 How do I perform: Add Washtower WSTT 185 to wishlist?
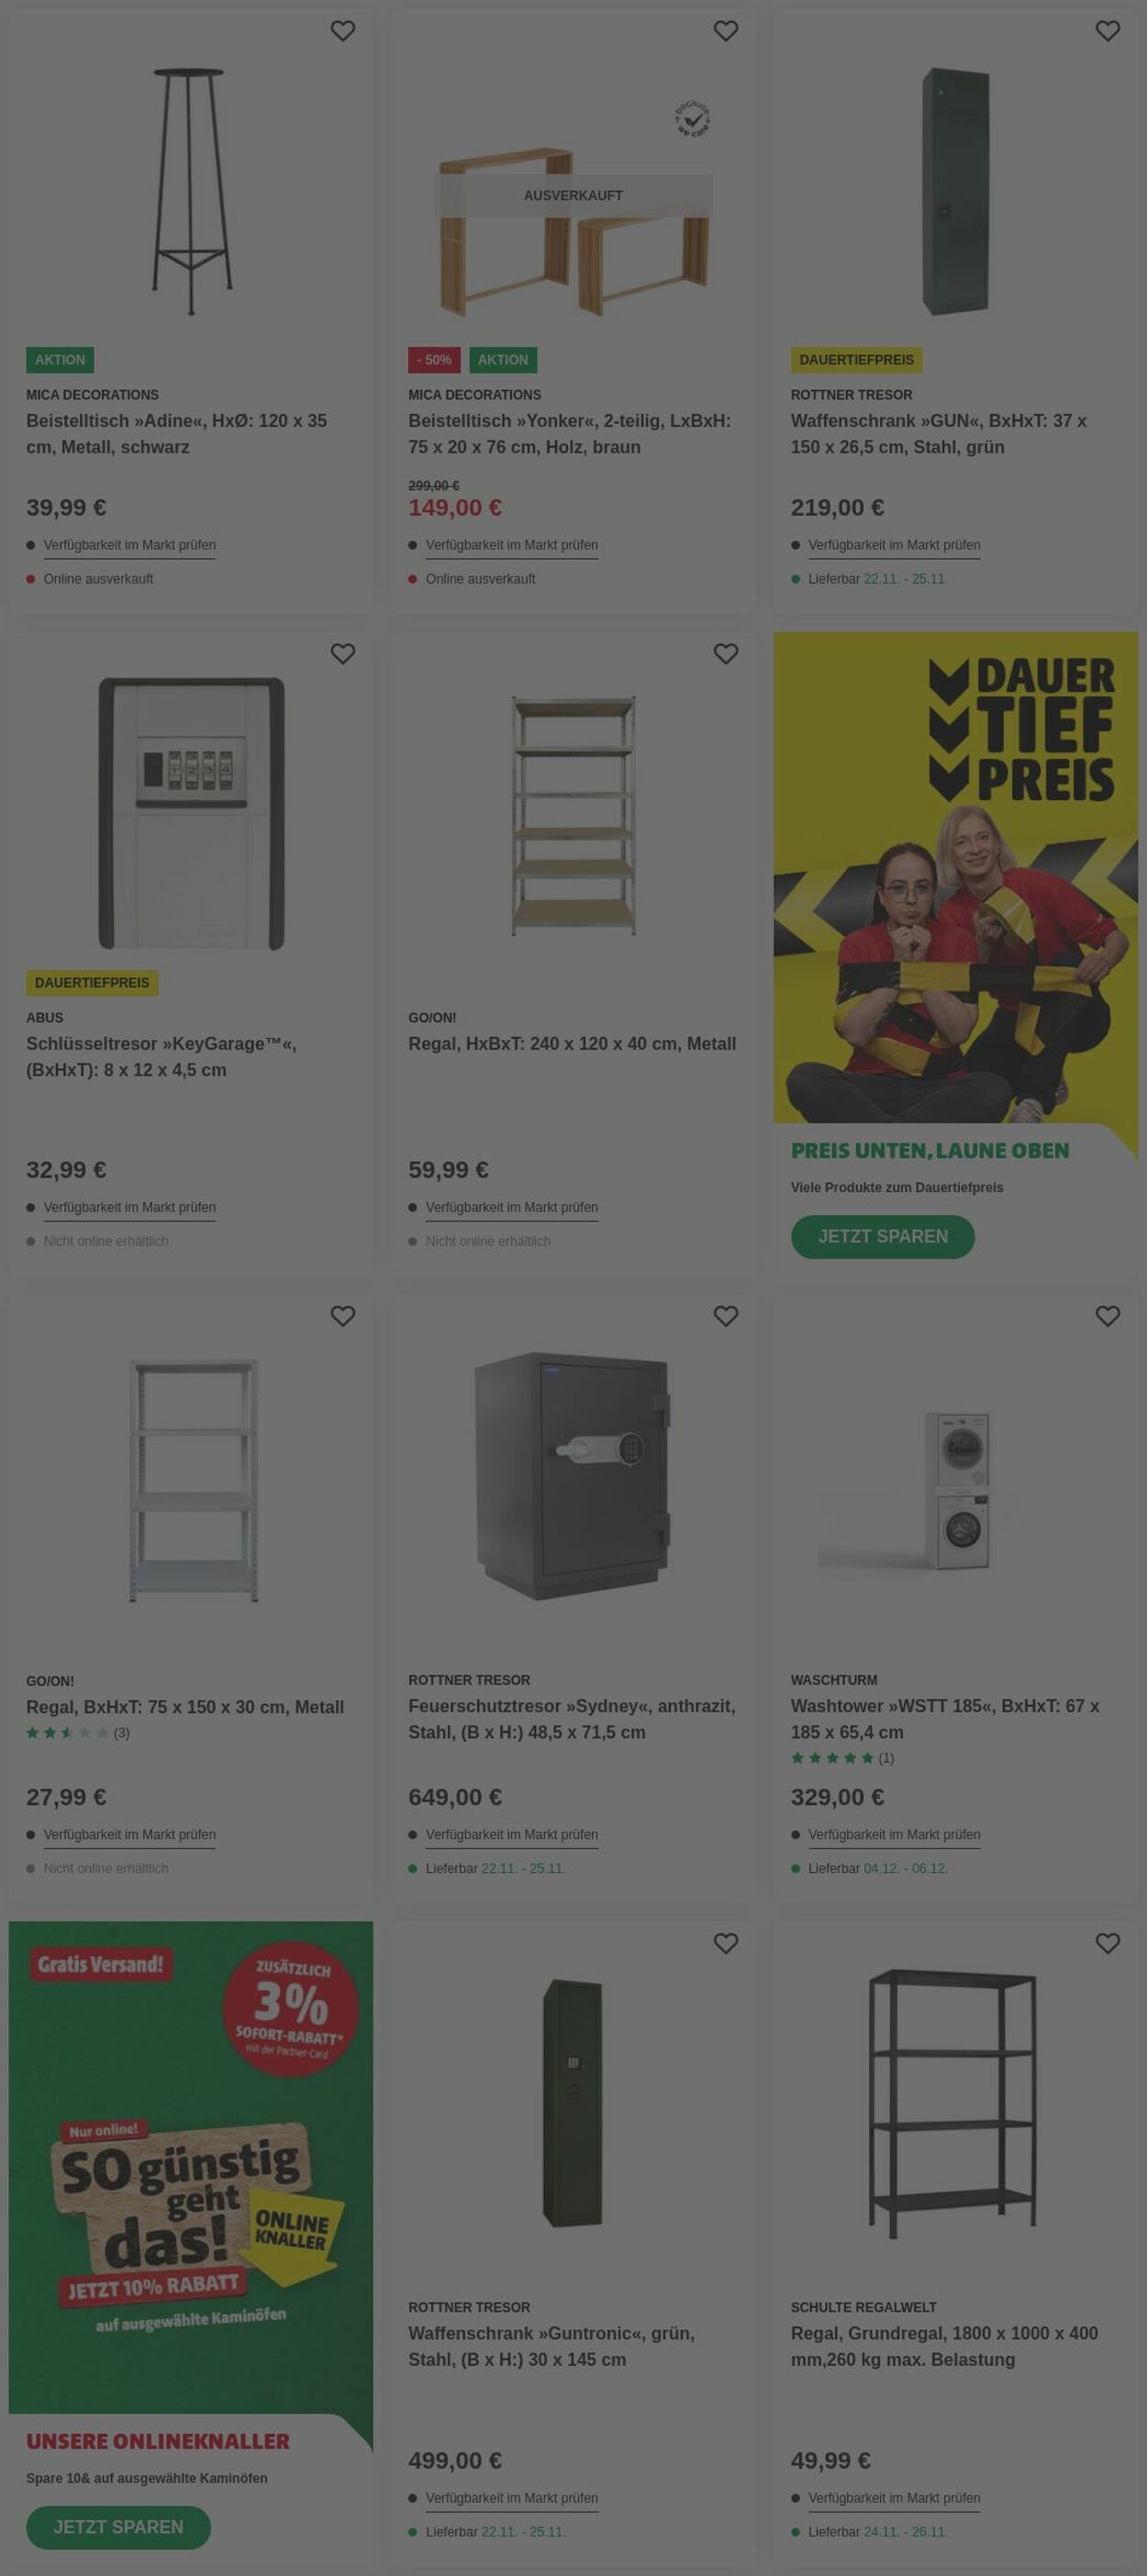[x=1107, y=1317]
